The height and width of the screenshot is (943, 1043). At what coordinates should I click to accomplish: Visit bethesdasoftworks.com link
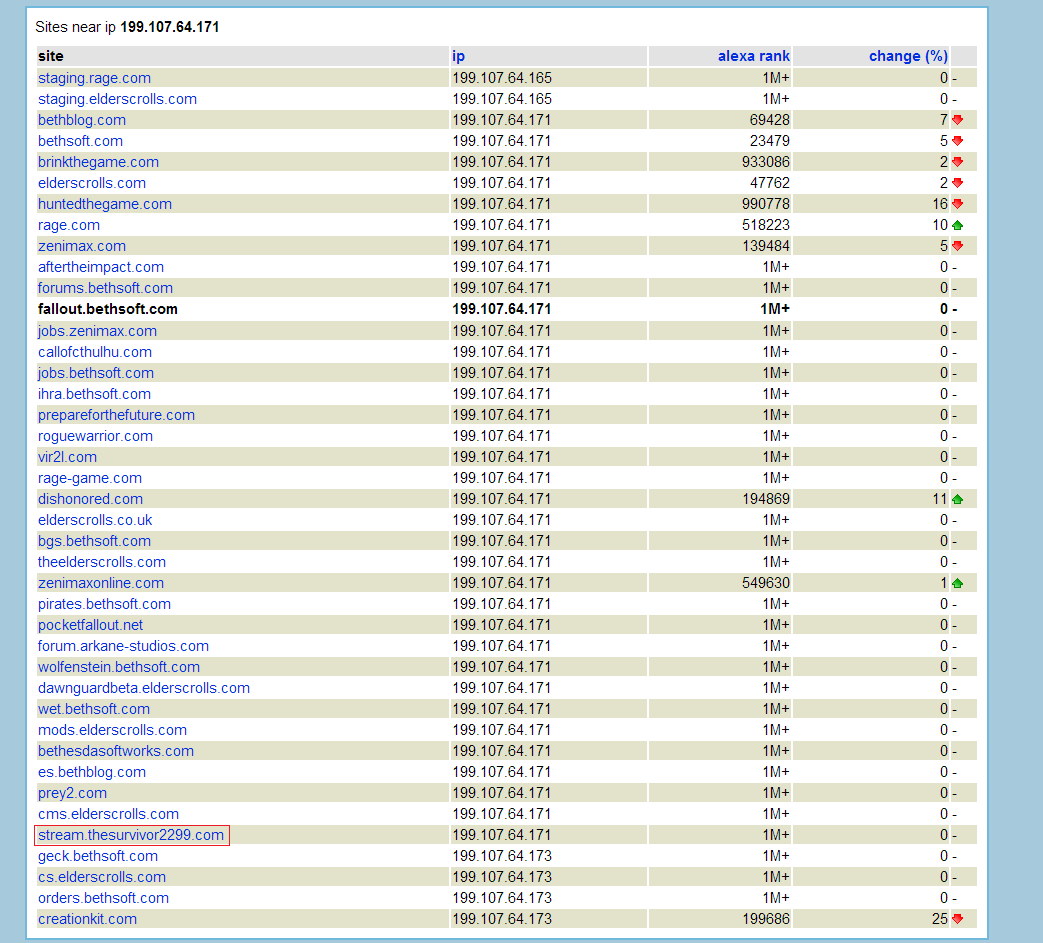(x=116, y=751)
